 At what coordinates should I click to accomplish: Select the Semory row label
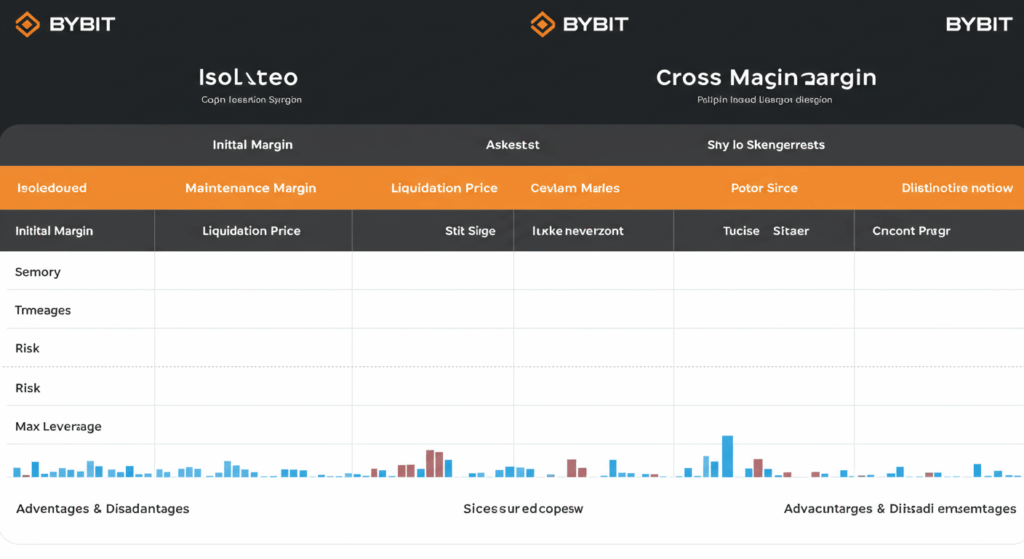pos(38,272)
